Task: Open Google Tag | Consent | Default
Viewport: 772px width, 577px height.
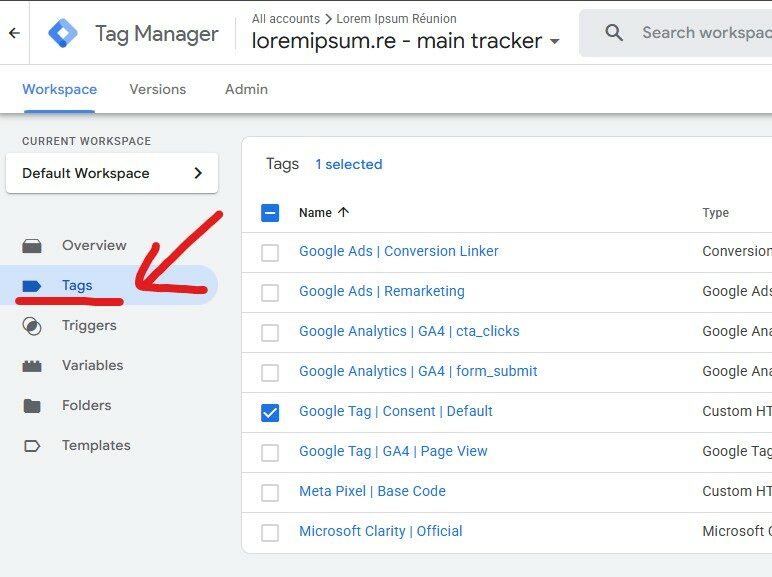Action: [x=396, y=411]
